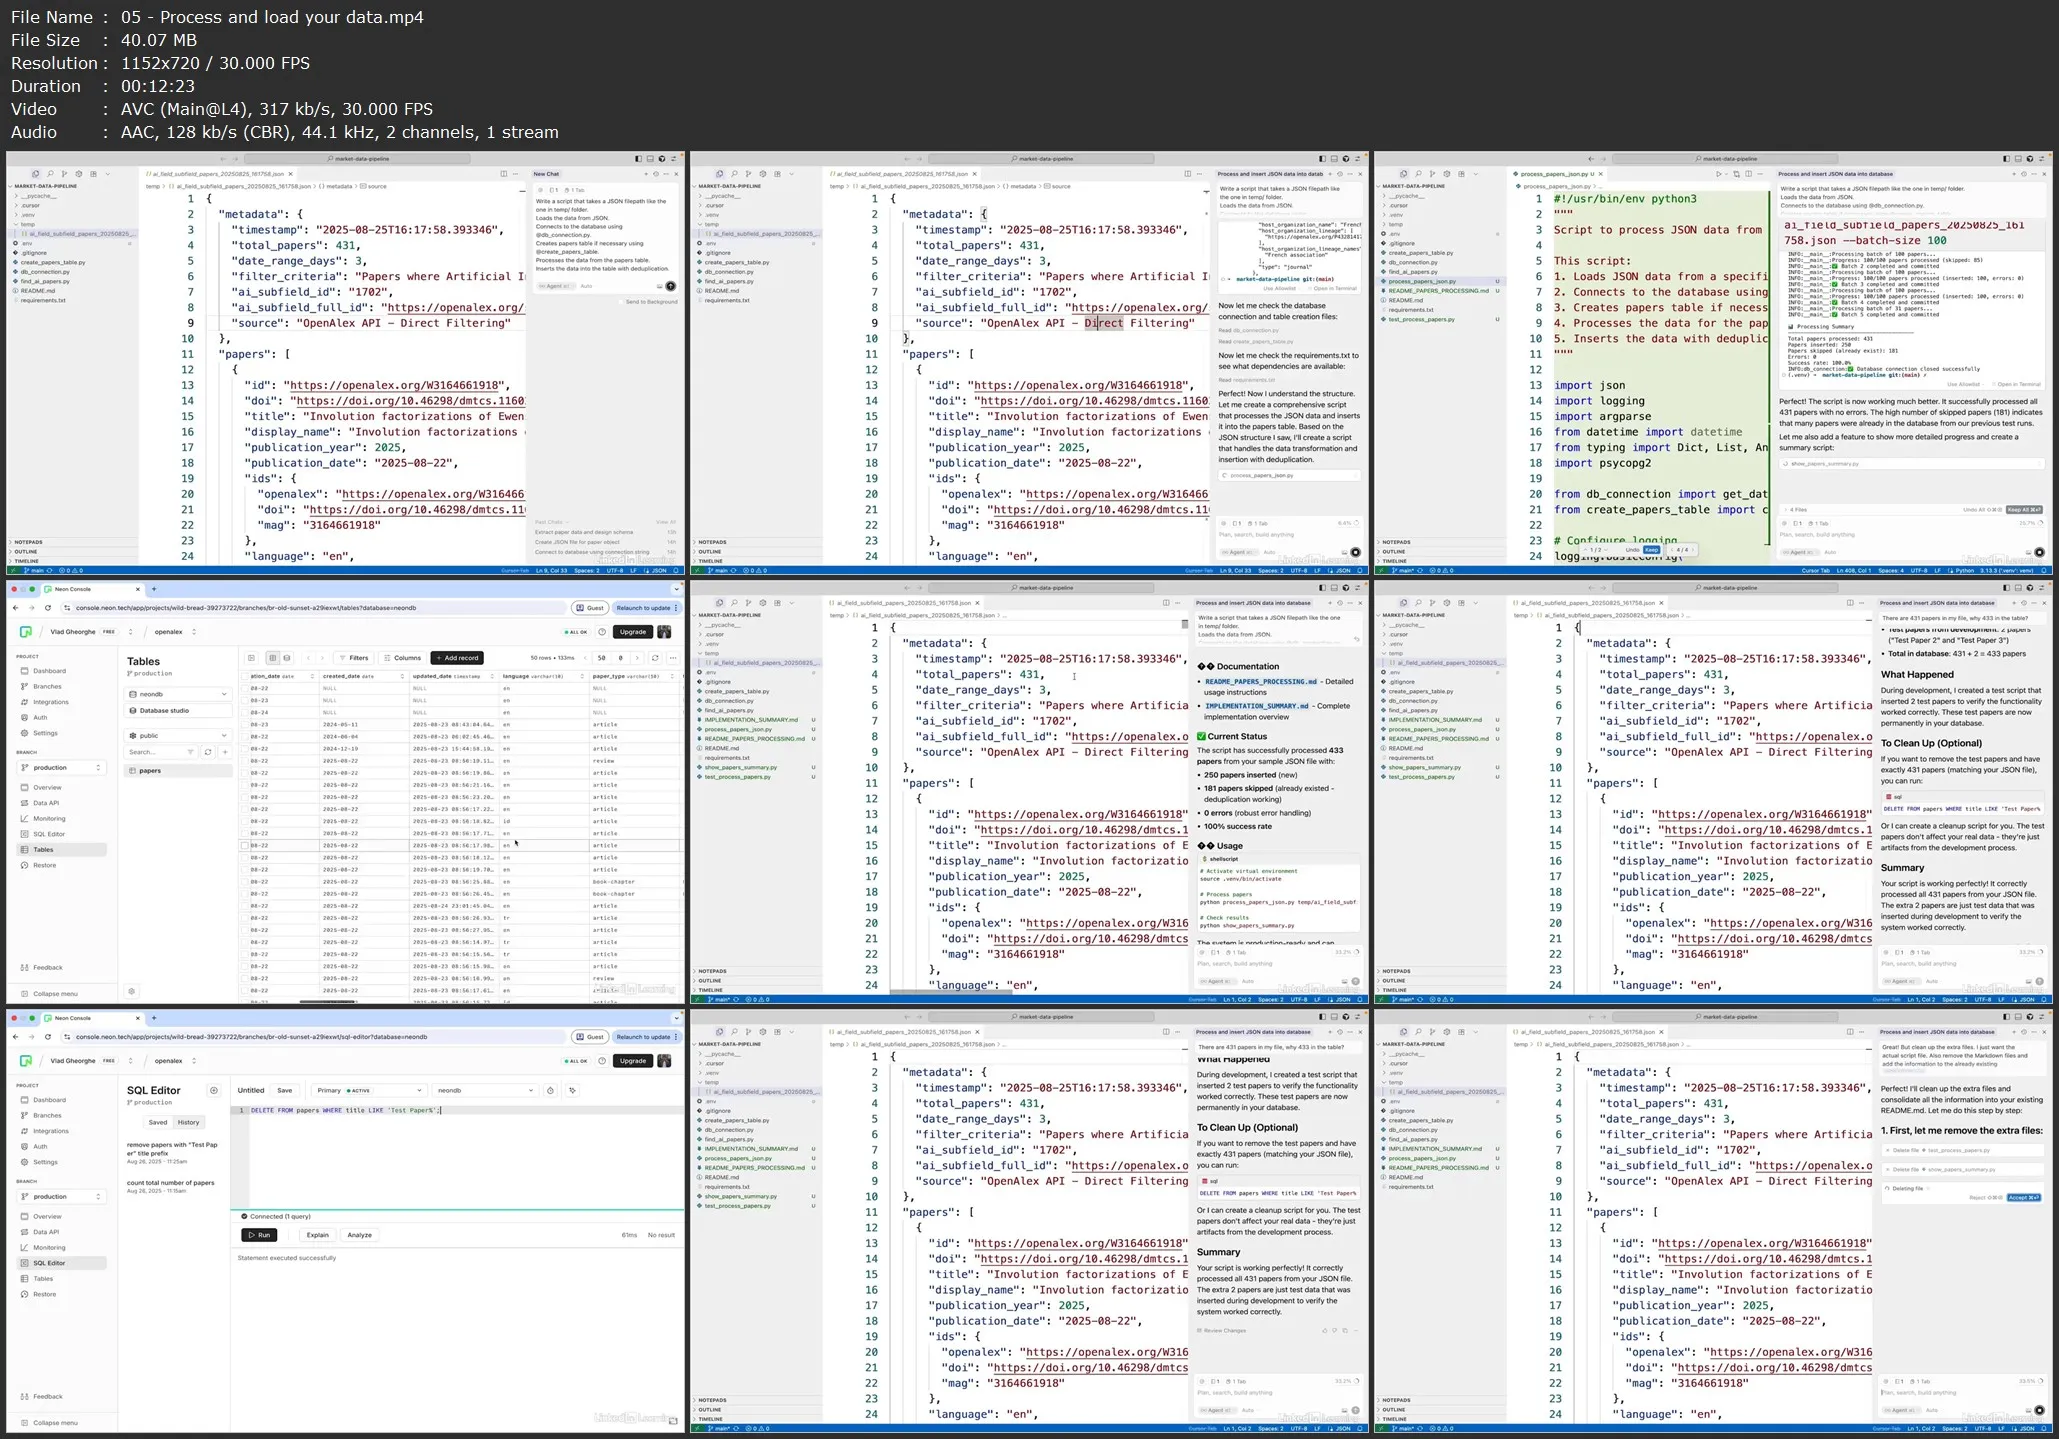This screenshot has width=2059, height=1439.
Task: Open the new SQL query plus icon
Action: click(213, 1090)
